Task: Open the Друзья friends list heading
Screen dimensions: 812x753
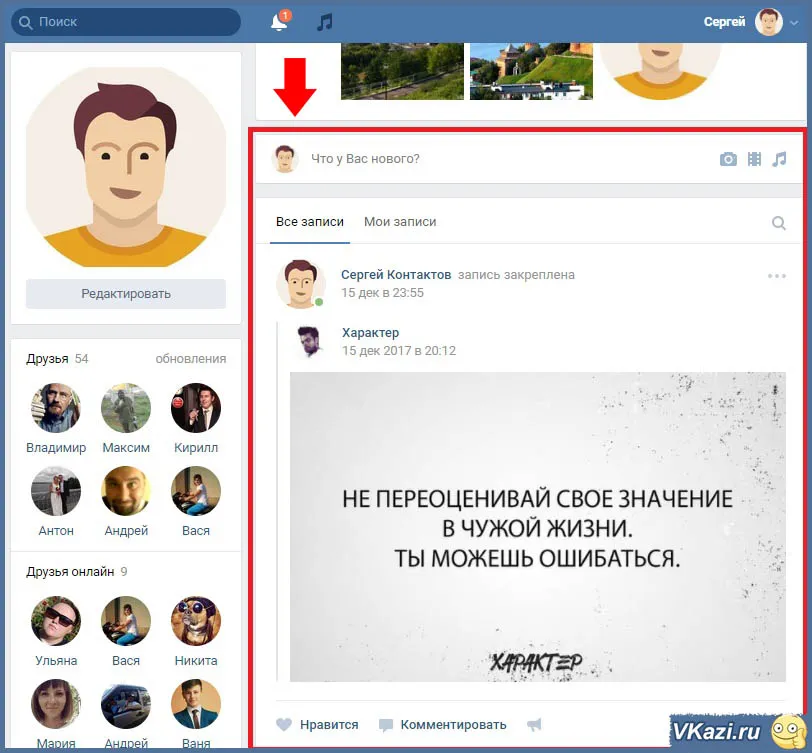Action: click(47, 359)
